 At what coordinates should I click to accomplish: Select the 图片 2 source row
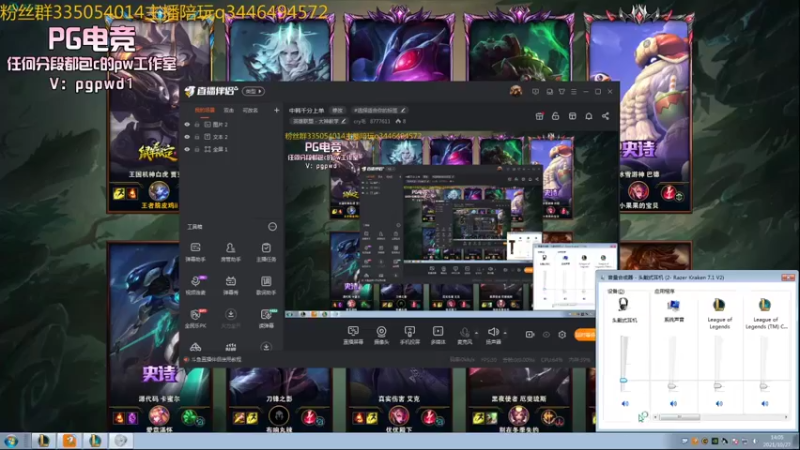point(231,124)
